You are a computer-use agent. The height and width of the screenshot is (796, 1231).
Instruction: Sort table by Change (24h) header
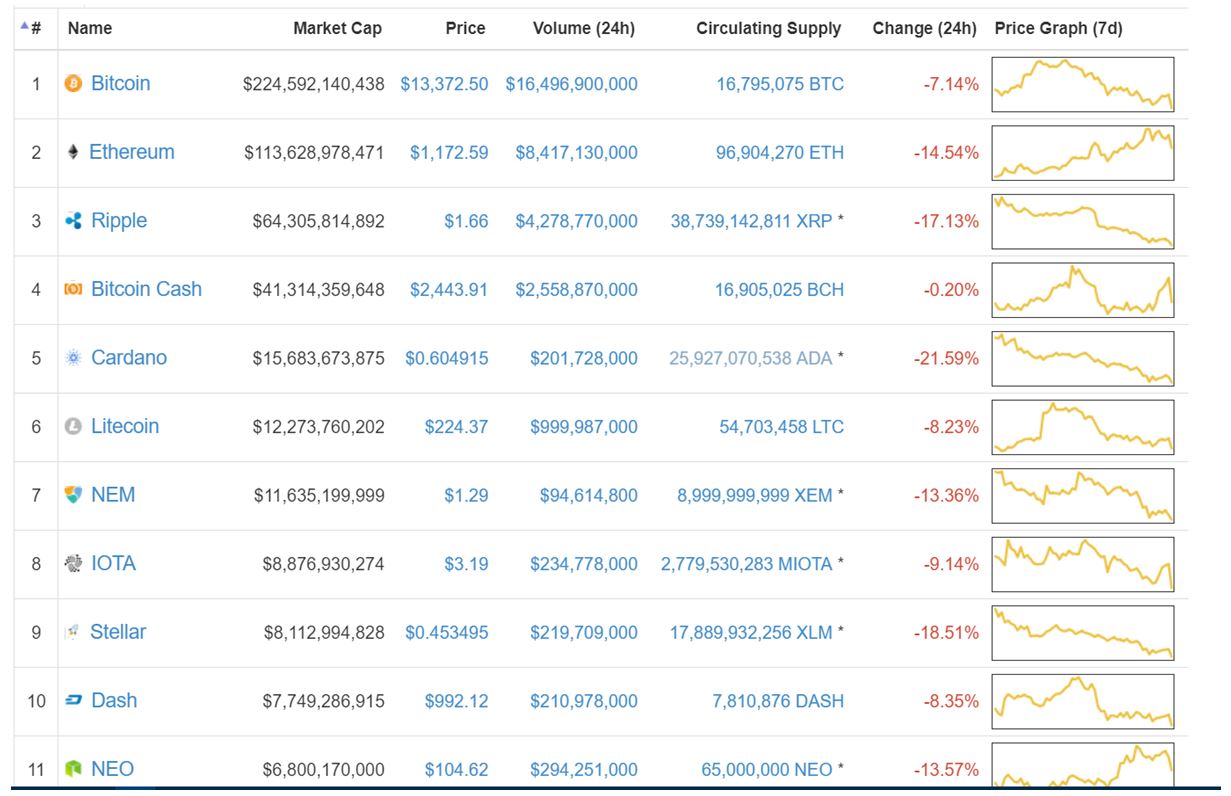point(924,29)
